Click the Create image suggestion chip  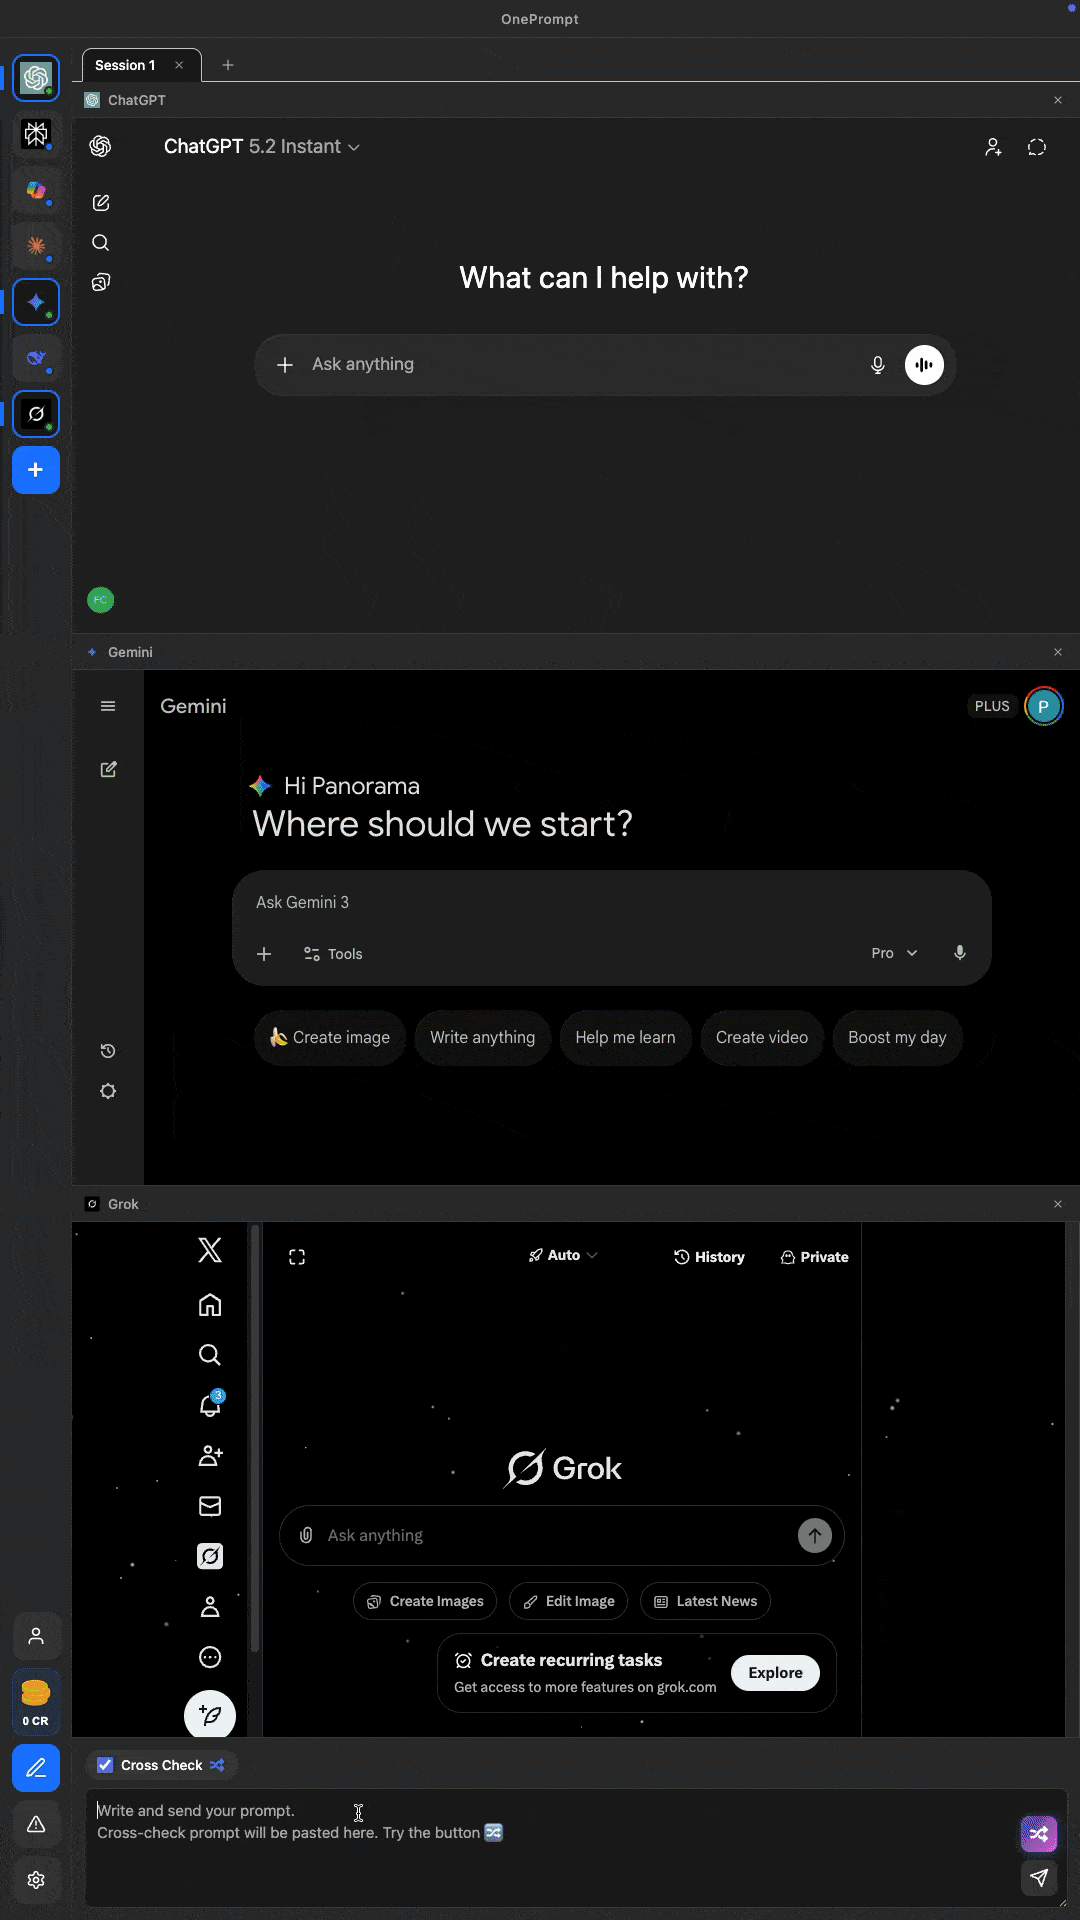(x=330, y=1038)
